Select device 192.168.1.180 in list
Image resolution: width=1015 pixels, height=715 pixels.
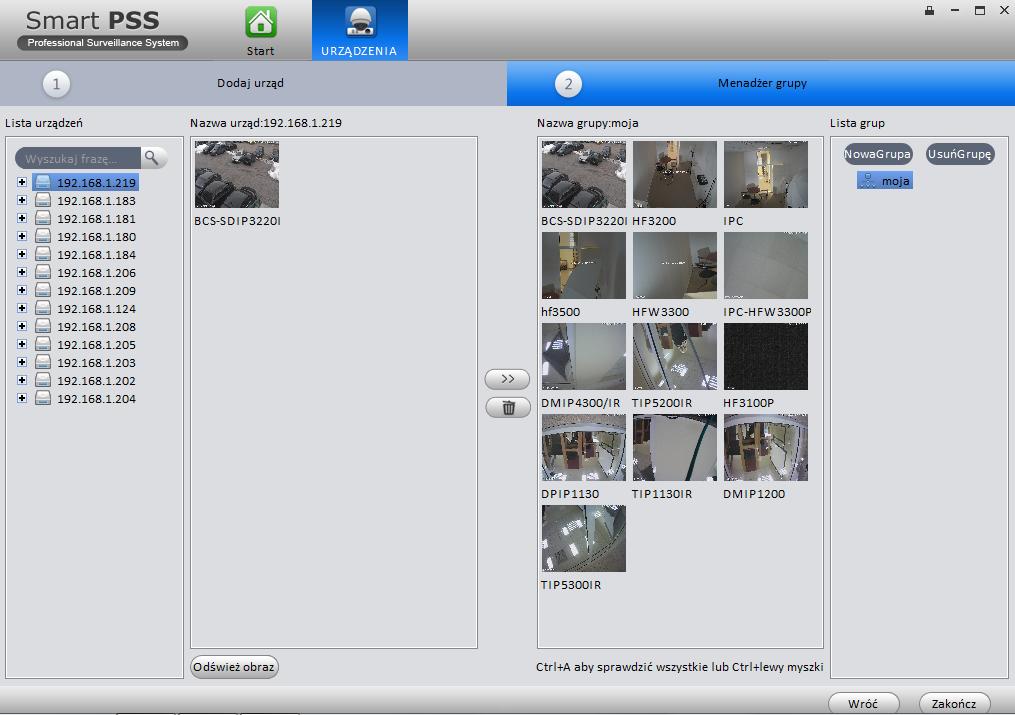(85, 237)
